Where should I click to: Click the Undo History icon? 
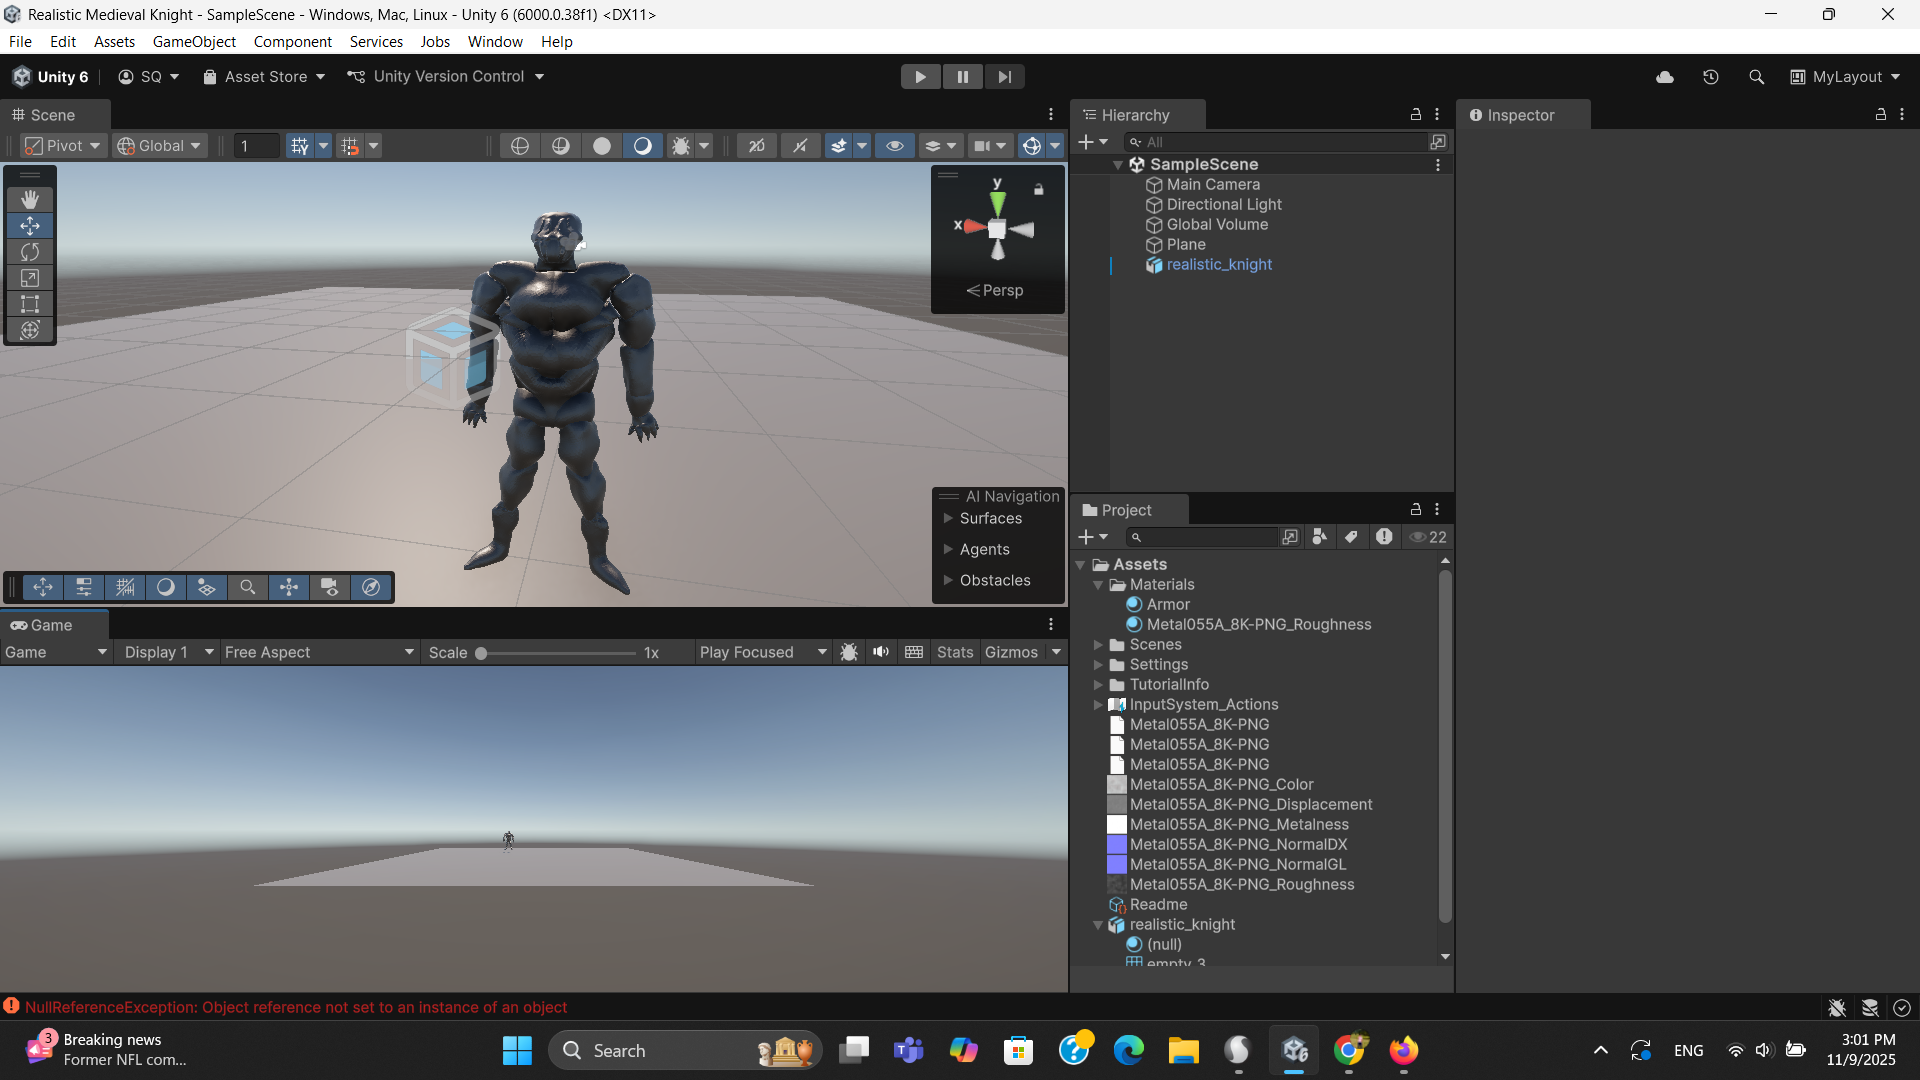pyautogui.click(x=1711, y=77)
